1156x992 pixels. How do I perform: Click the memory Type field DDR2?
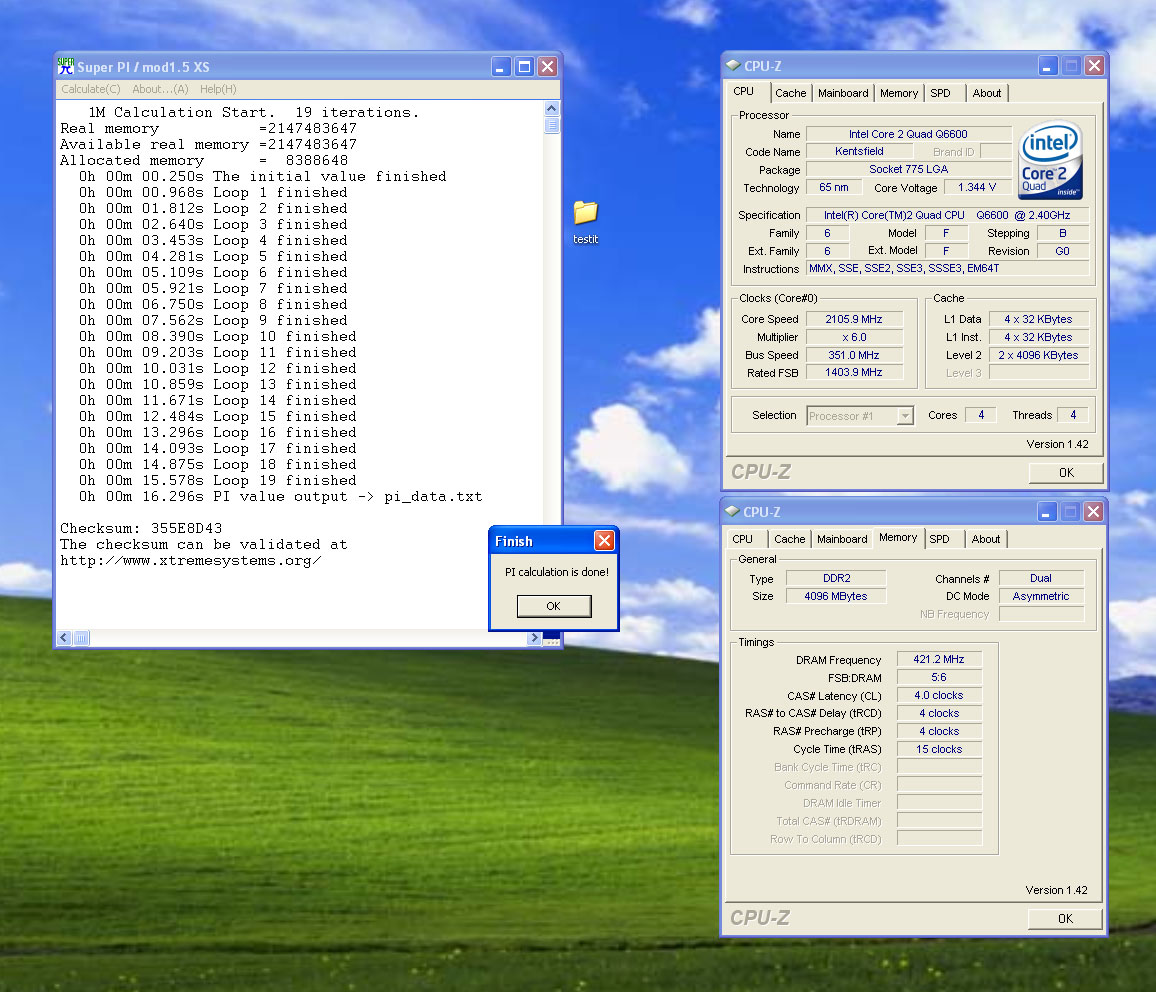click(836, 579)
